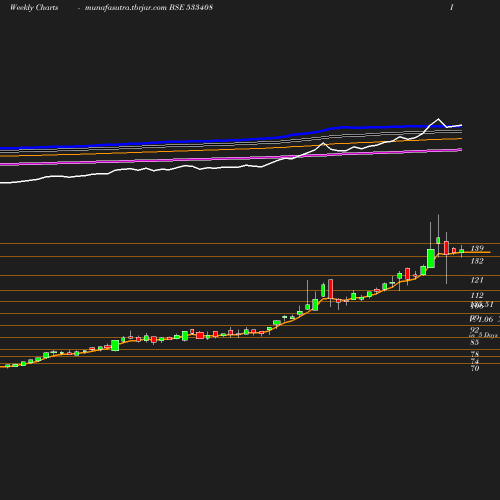Viewport: 500px width, 500px height.
Task: Click the munafasutra.tbrjar.com BSE 533408 label
Action: (x=149, y=7)
